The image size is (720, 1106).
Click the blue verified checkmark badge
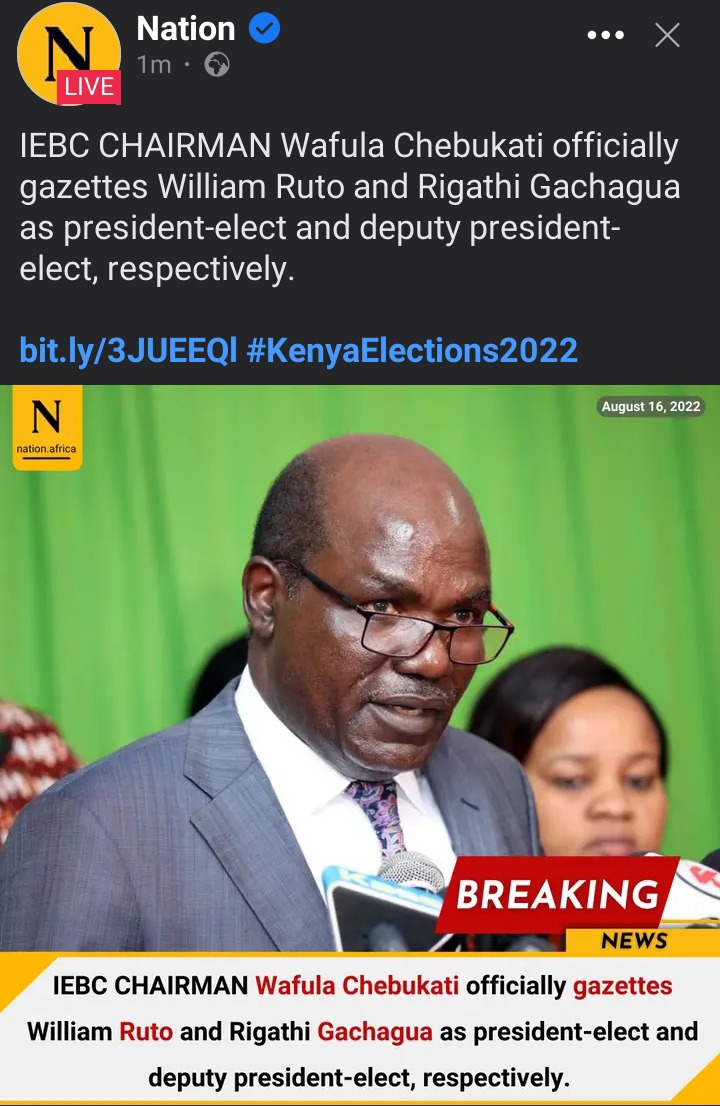tap(264, 29)
